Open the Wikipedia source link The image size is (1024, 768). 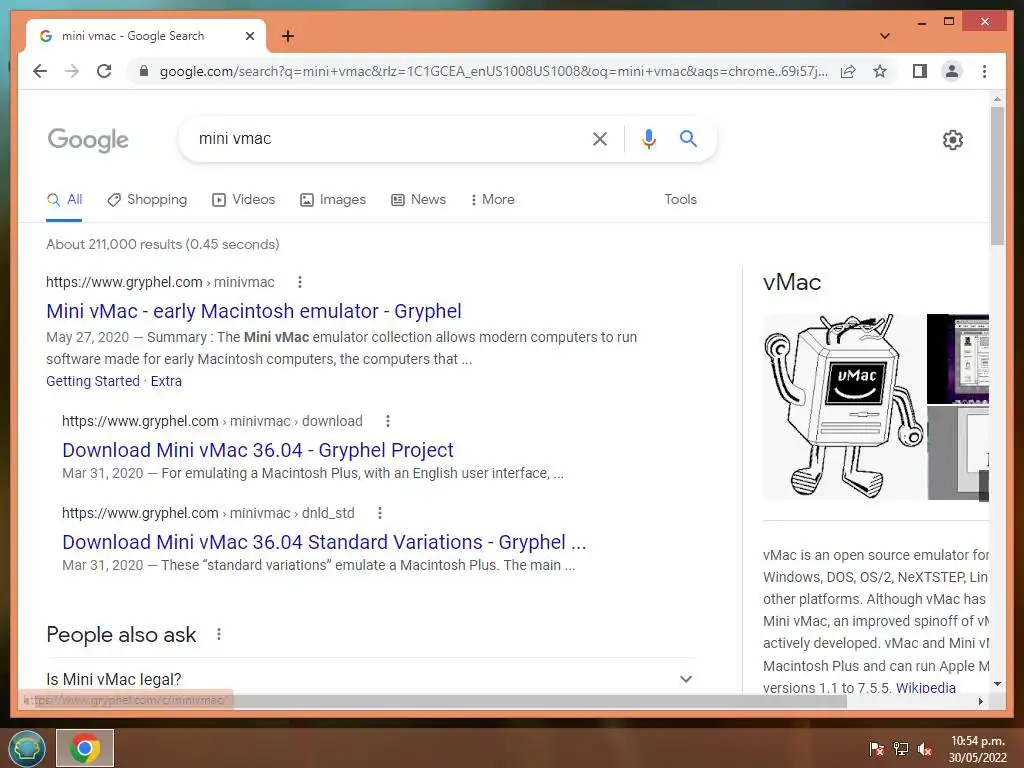pyautogui.click(x=925, y=688)
